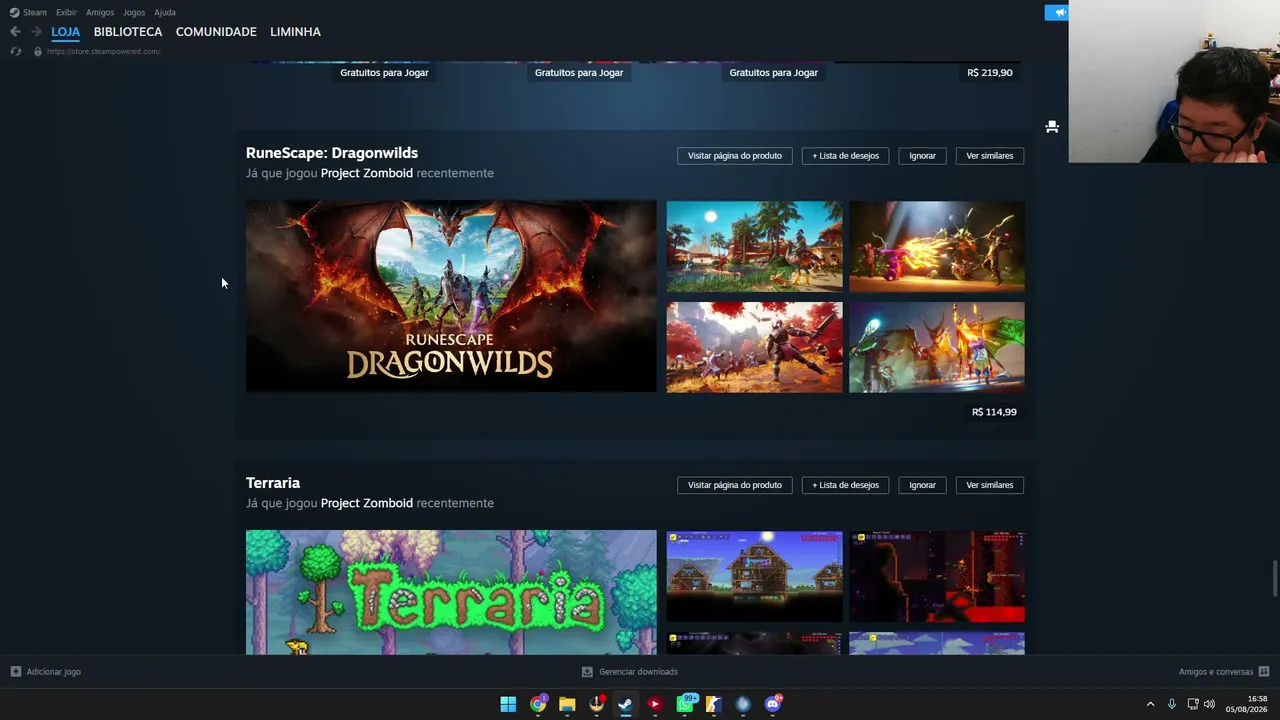Screen dimensions: 1280x720
Task: Switch to the BIBLIOTECA tab
Action: (128, 32)
